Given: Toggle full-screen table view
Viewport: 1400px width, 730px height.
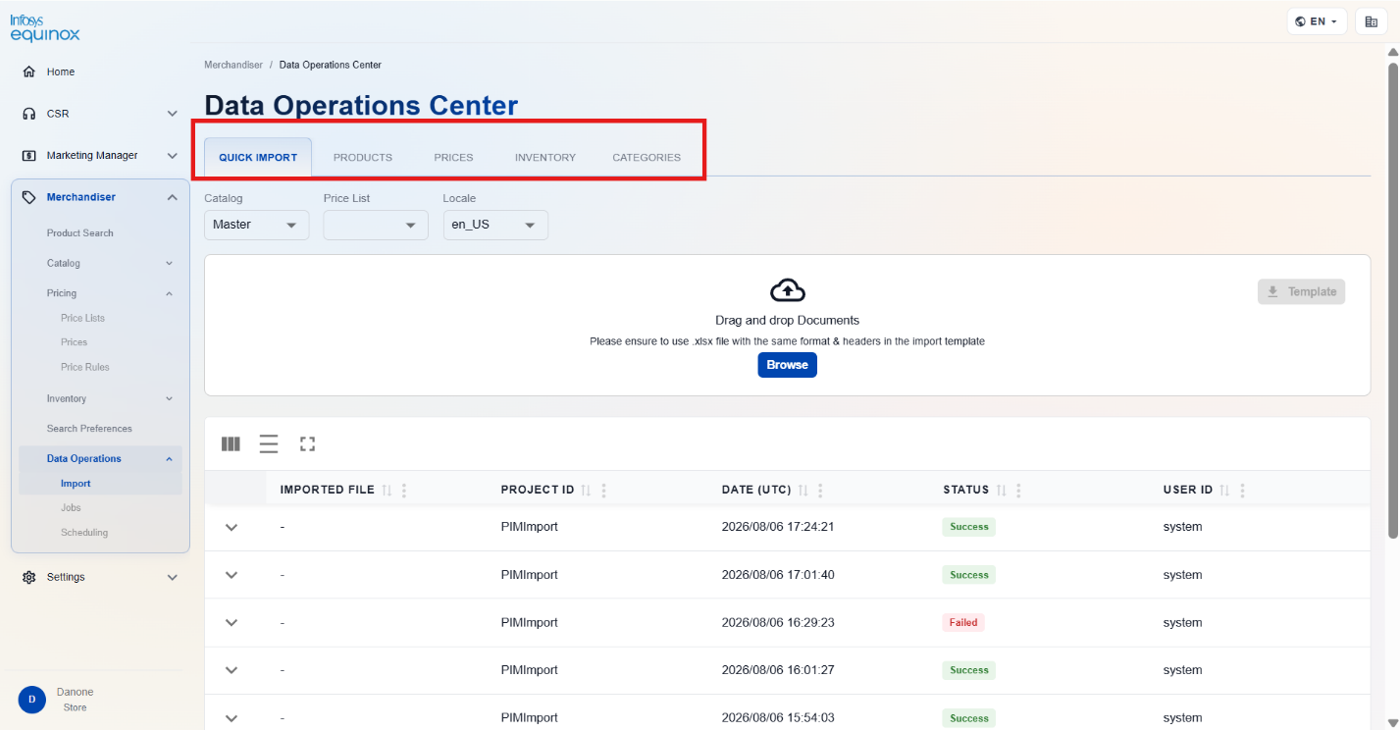Looking at the screenshot, I should [x=307, y=444].
